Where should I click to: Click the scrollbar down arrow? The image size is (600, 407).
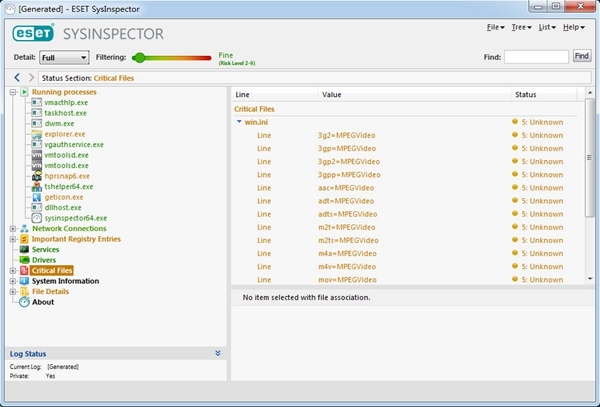click(590, 279)
